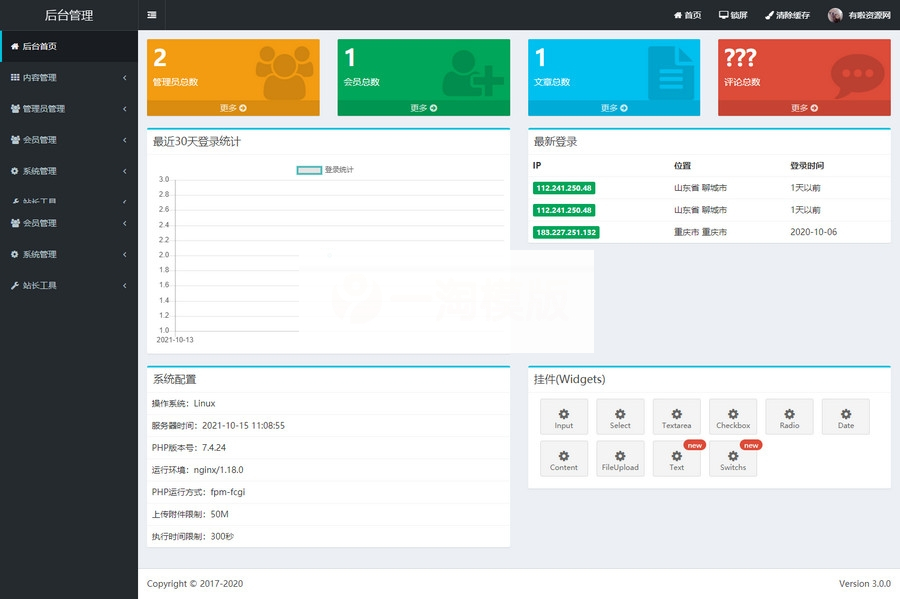Toggle the 登录统计 legend in the chart
900x599 pixels.
[x=325, y=168]
